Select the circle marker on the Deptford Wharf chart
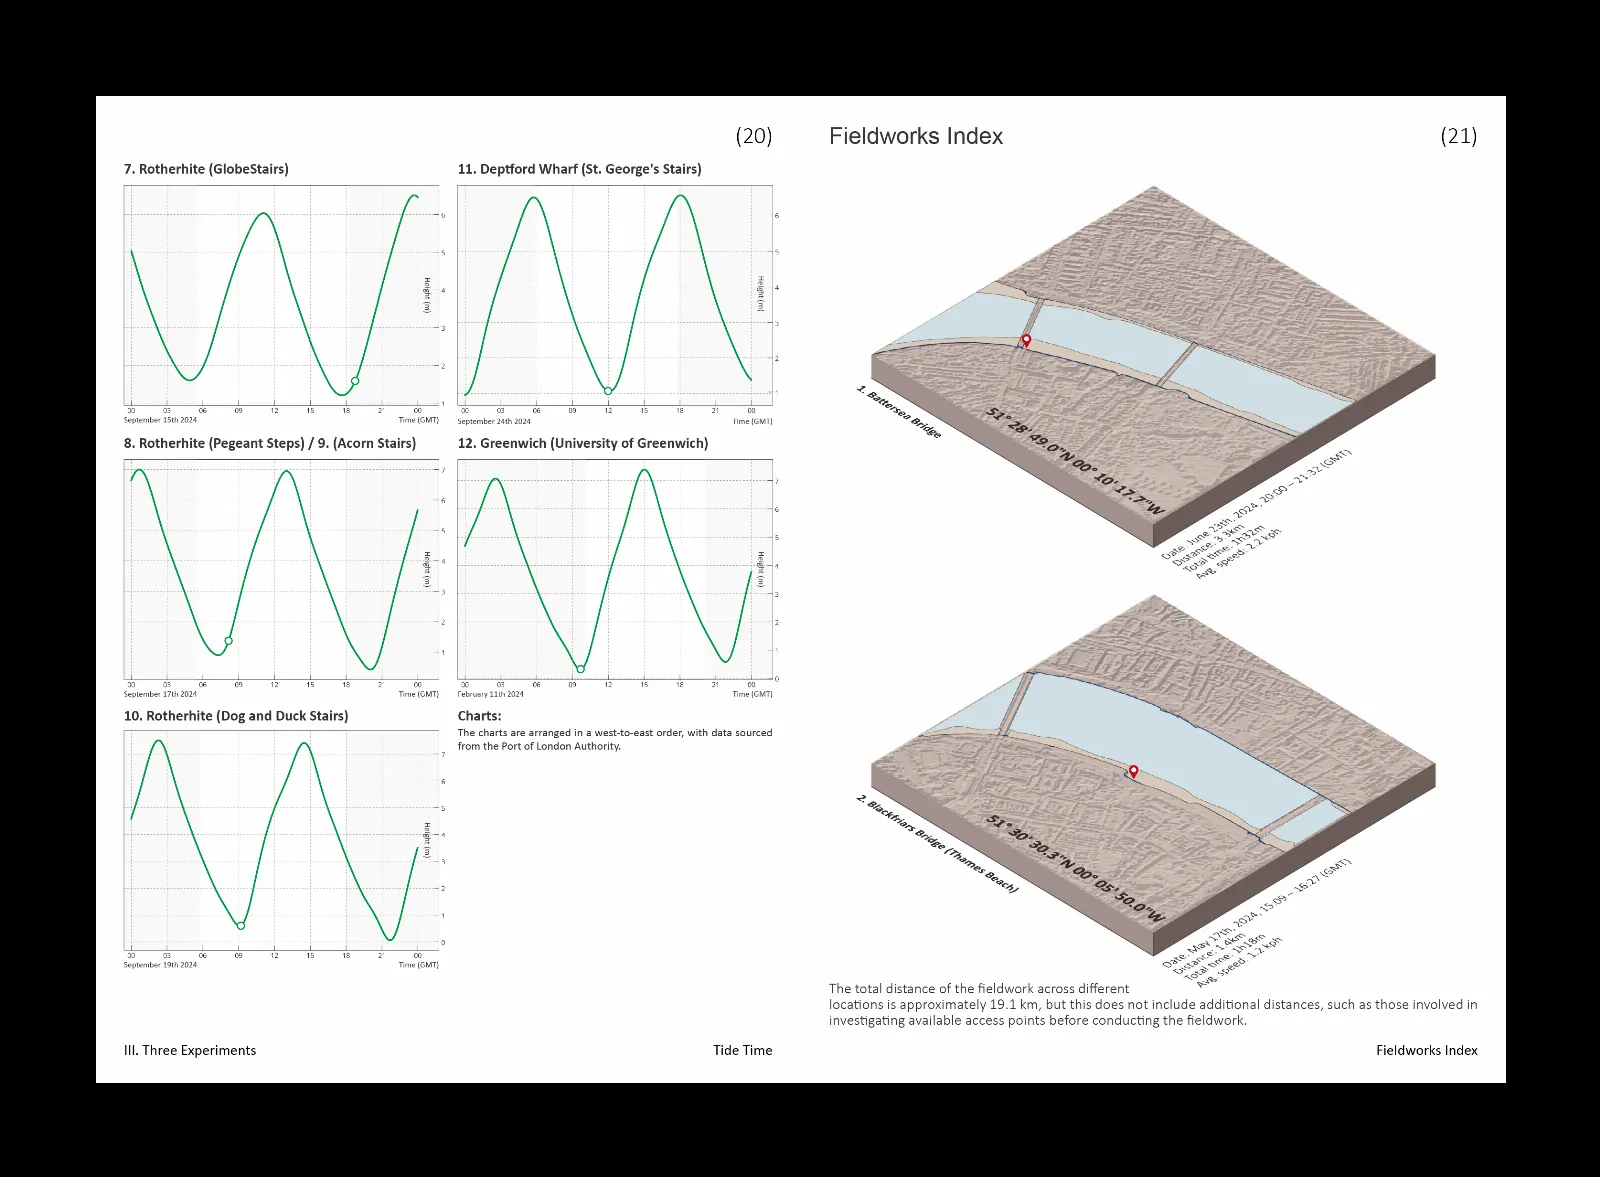1600x1177 pixels. (x=608, y=391)
